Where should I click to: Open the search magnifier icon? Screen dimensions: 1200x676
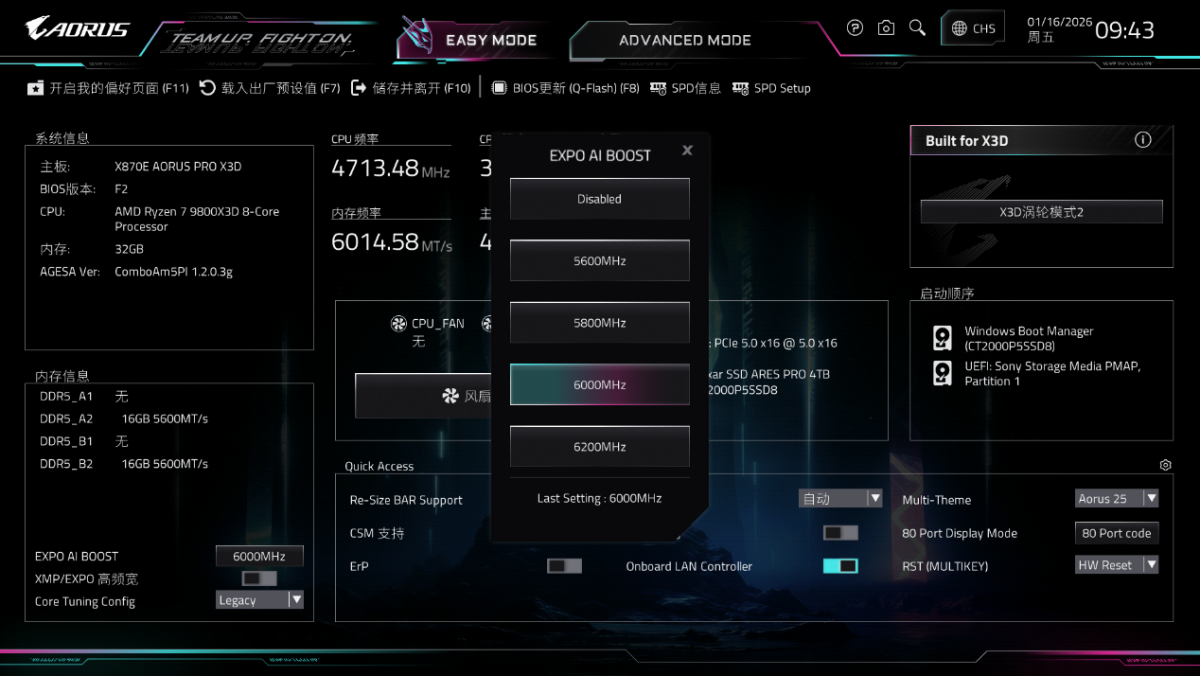click(x=917, y=28)
